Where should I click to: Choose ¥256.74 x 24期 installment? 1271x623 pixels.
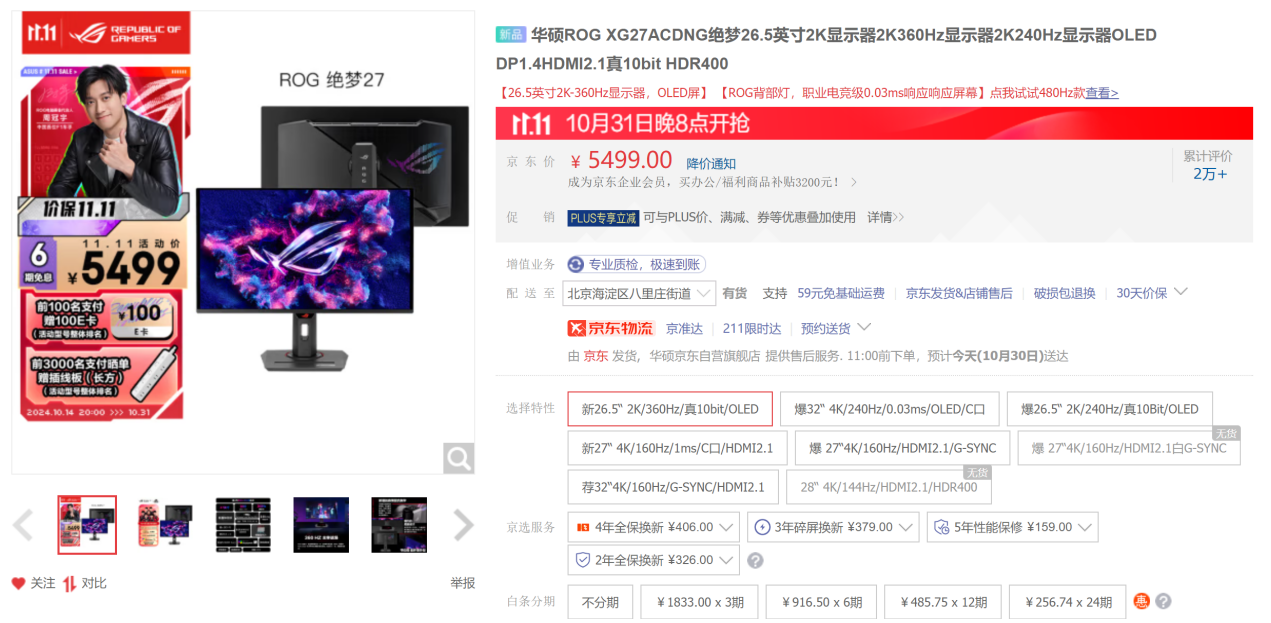point(1067,602)
